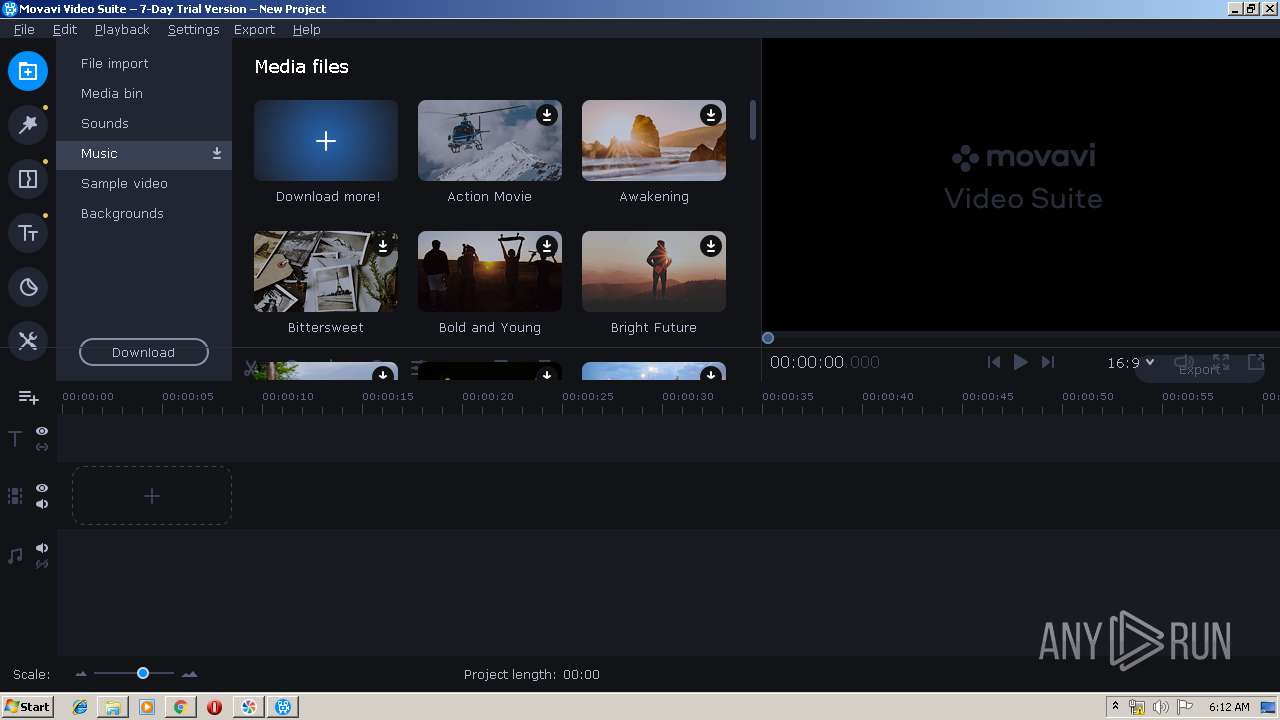Click the title track T icon
Screen dimensions: 1280x720
coord(15,439)
